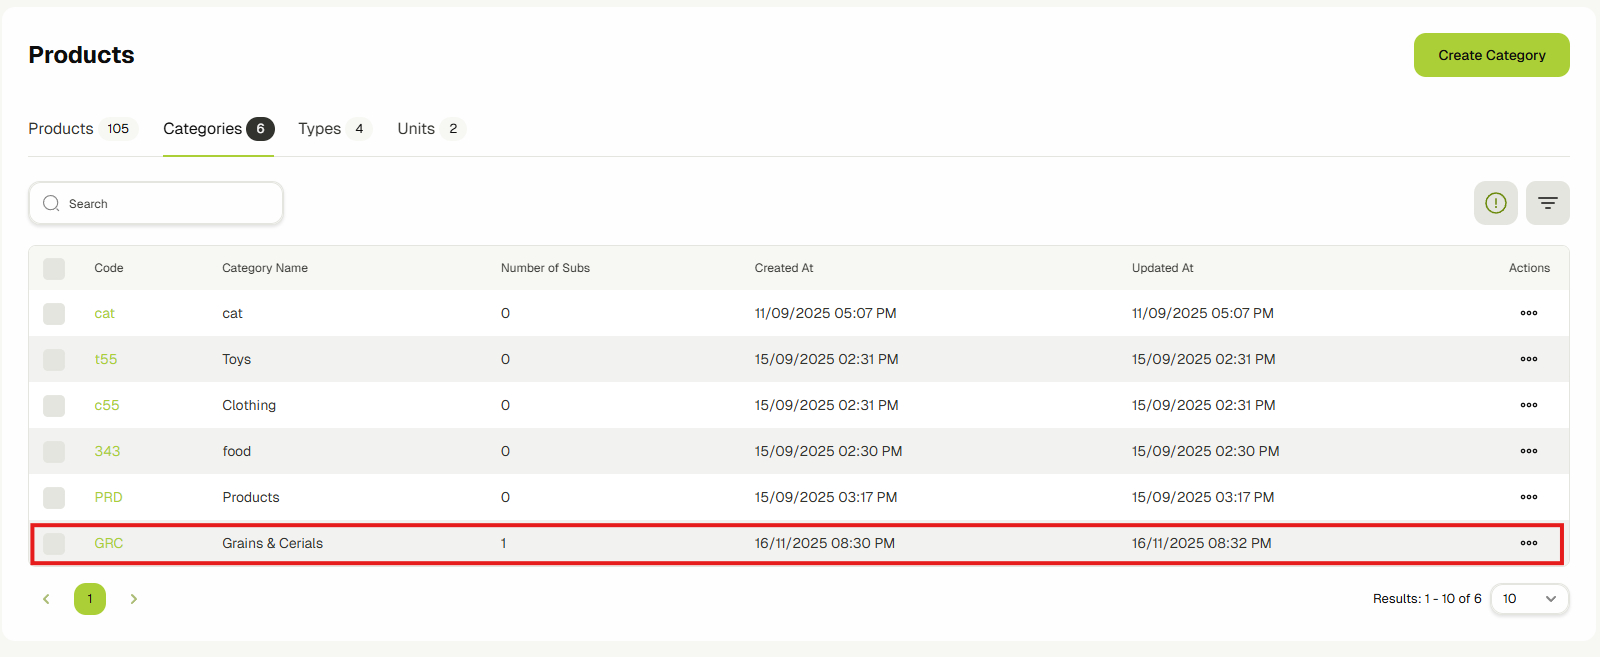This screenshot has width=1600, height=657.
Task: Go to next page arrow
Action: click(x=133, y=599)
